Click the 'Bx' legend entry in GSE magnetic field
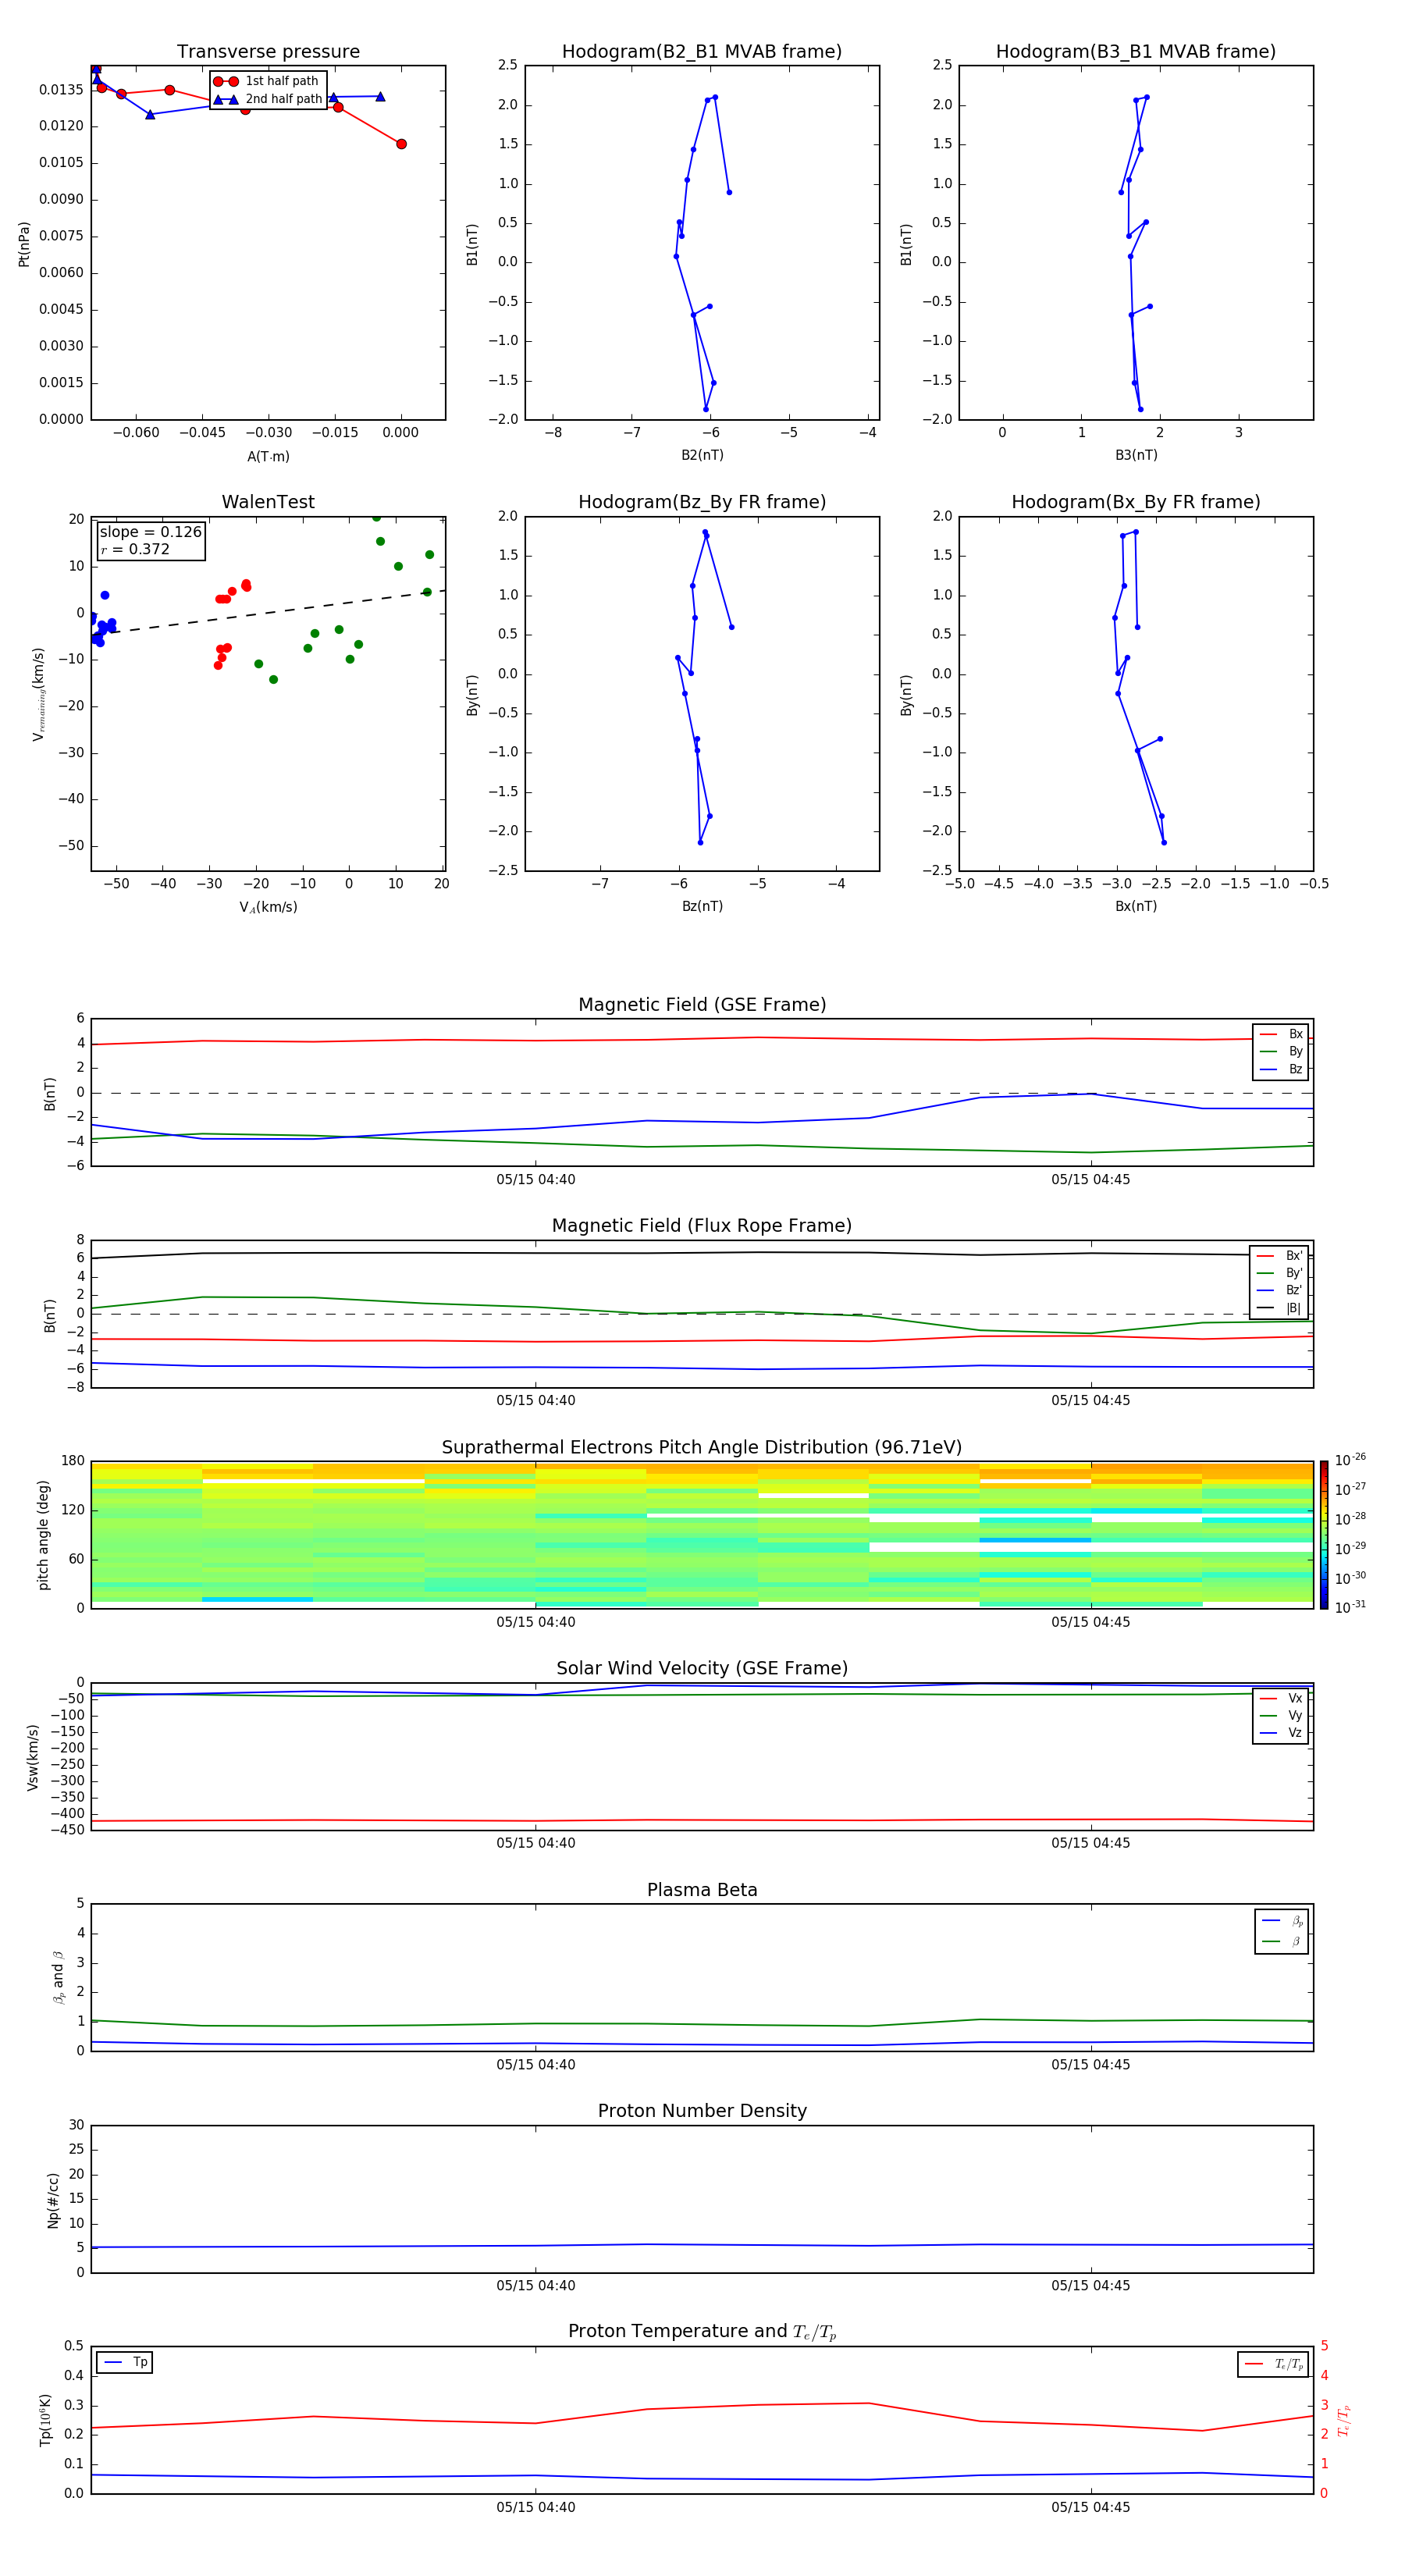1405x2576 pixels. click(1281, 1034)
